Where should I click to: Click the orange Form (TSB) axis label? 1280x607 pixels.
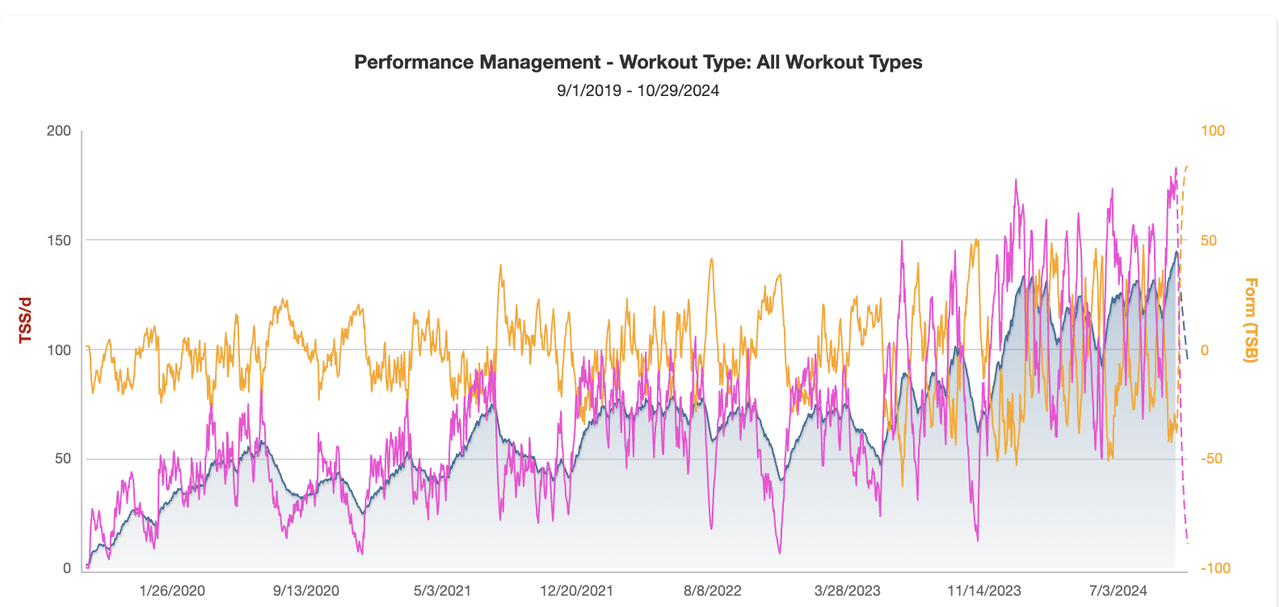[1249, 320]
